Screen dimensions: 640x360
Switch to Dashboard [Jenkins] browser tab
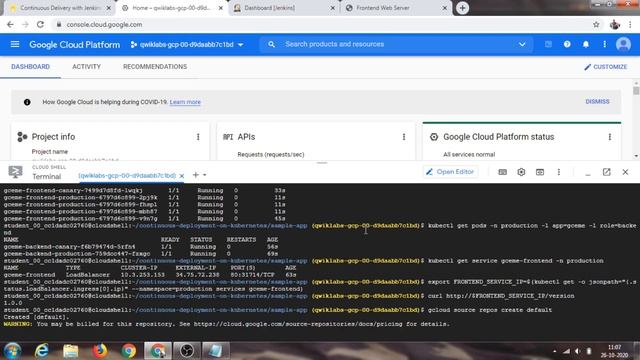[283, 8]
